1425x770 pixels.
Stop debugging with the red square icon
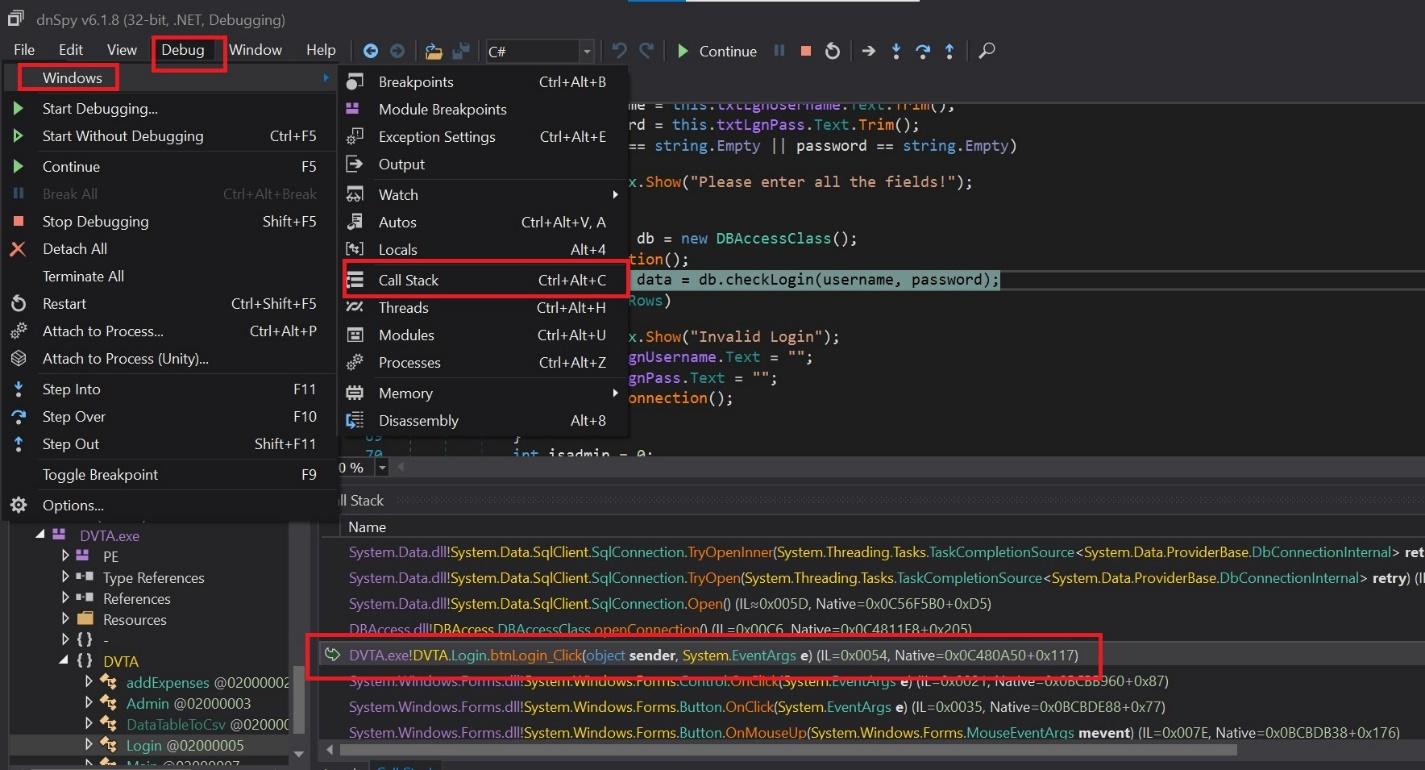[804, 50]
